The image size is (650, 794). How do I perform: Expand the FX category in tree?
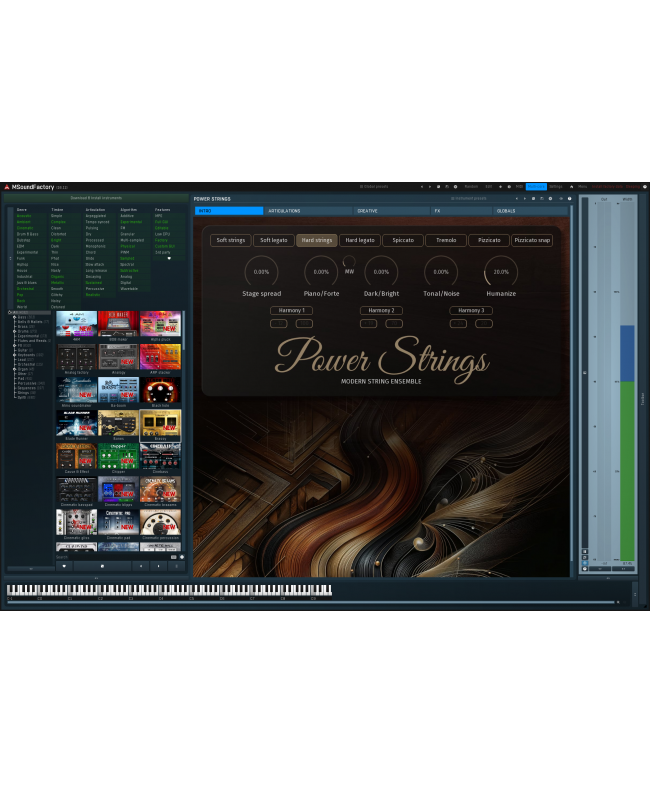point(15,345)
